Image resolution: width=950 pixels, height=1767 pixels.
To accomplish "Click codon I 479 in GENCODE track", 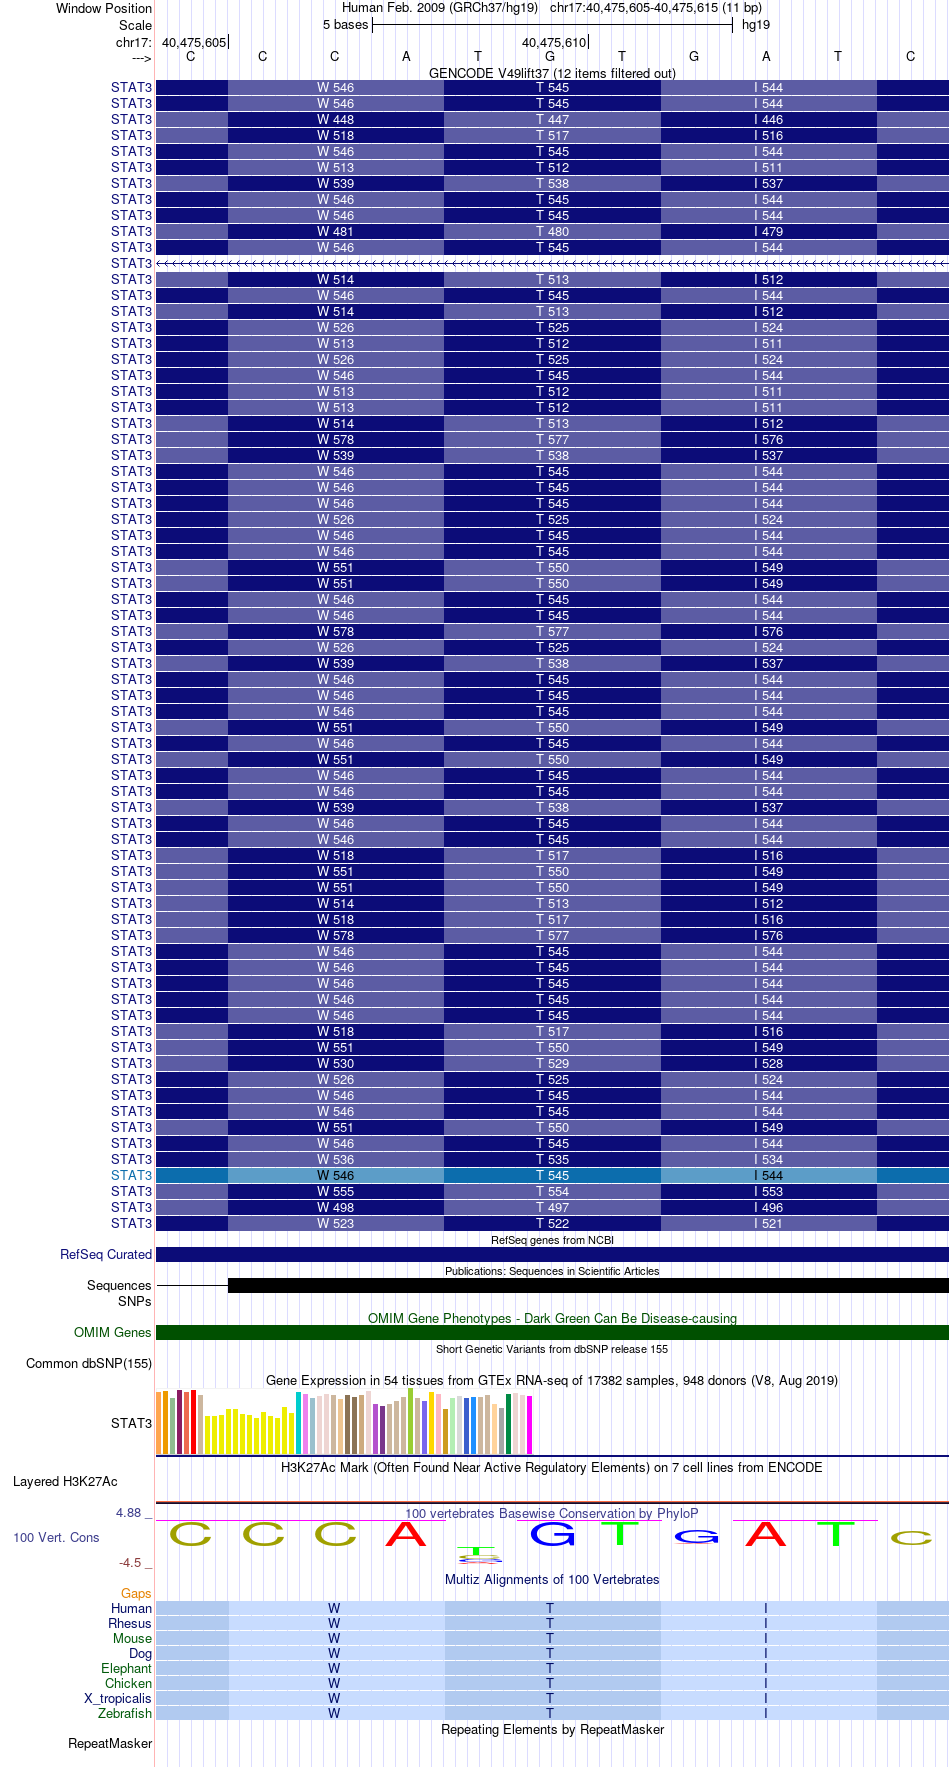I will click(769, 231).
